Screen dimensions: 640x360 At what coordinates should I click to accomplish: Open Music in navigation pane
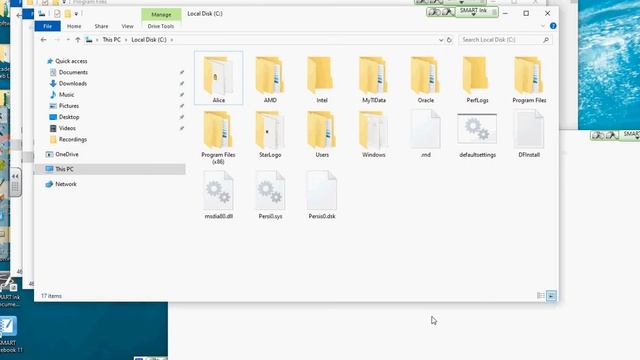coord(67,95)
